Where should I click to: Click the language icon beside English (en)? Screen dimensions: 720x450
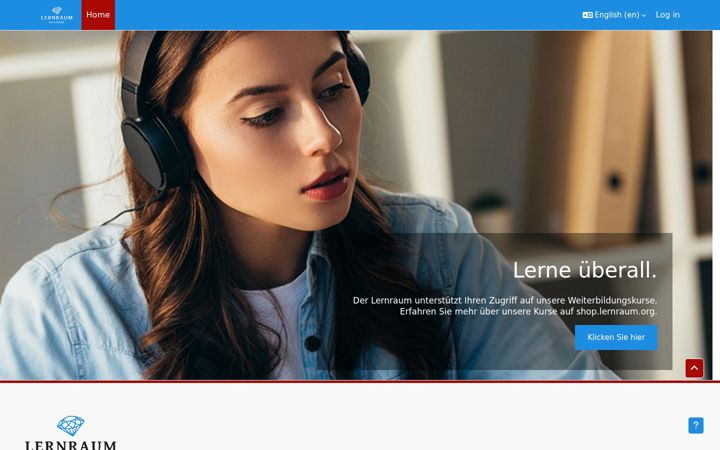pos(587,15)
